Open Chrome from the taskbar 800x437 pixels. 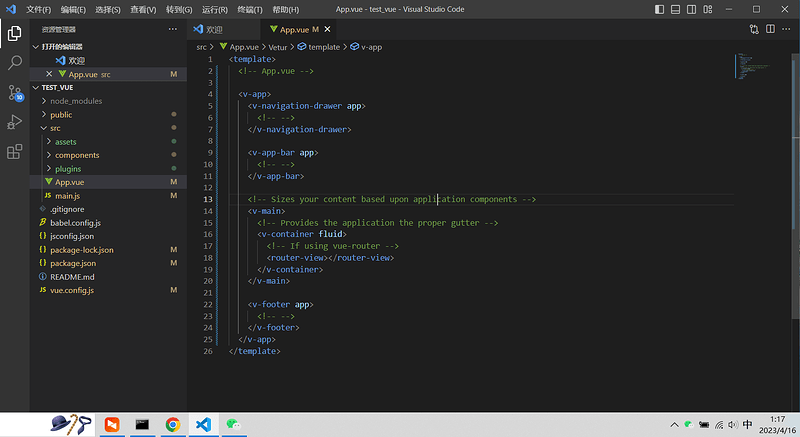[173, 424]
